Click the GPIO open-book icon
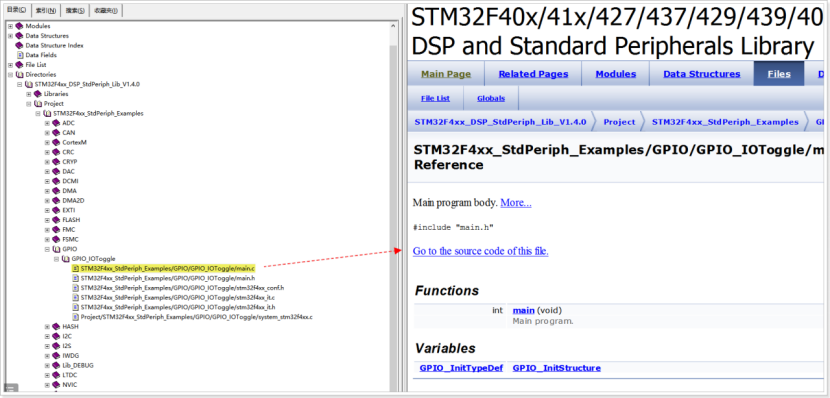Image resolution: width=830 pixels, height=398 pixels. pos(56,249)
